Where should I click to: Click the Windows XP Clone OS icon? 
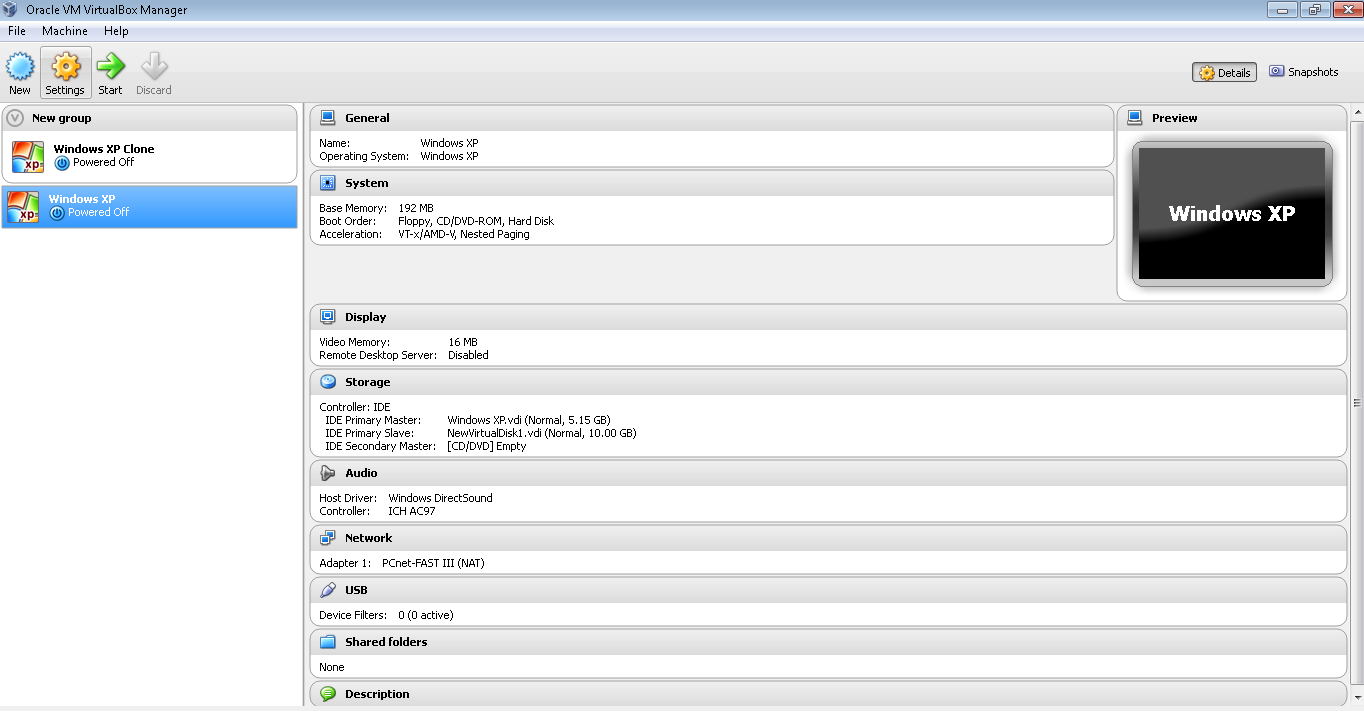click(28, 156)
